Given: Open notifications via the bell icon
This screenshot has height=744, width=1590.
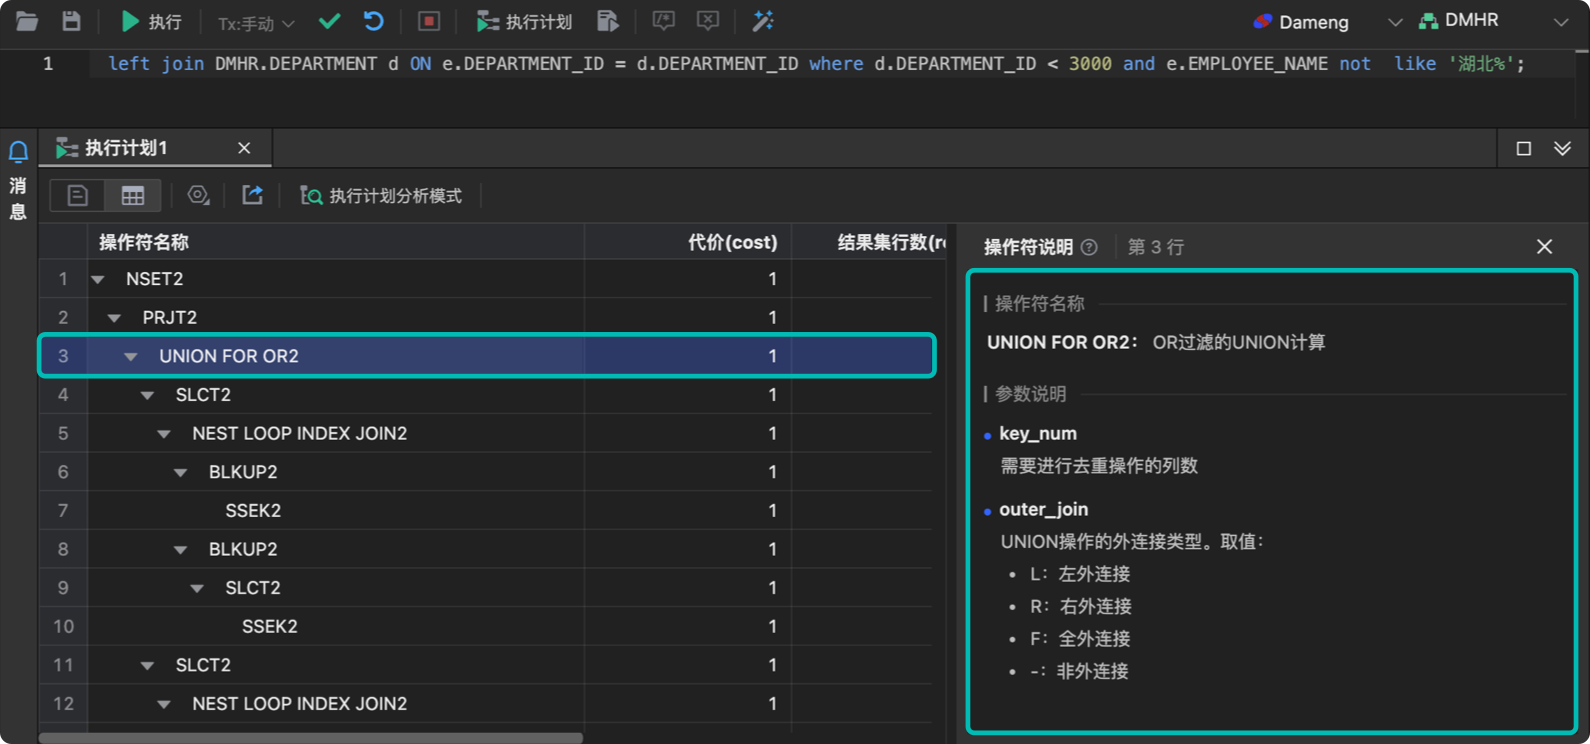Looking at the screenshot, I should coord(18,152).
